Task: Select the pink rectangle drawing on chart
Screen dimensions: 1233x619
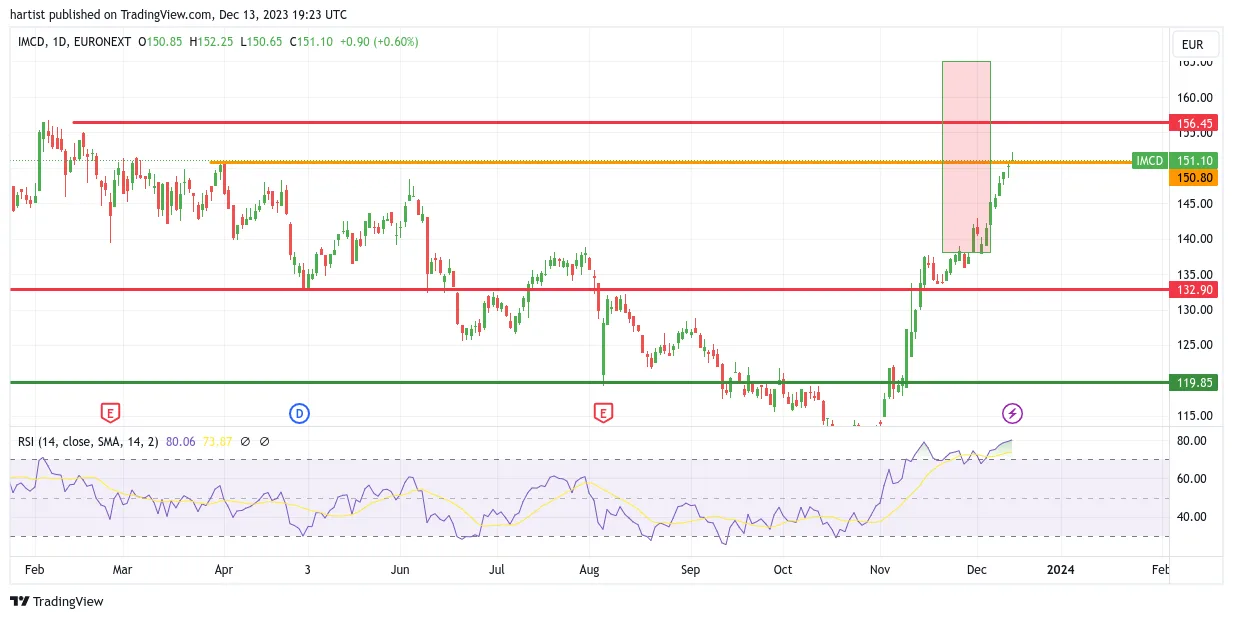Action: tap(966, 157)
